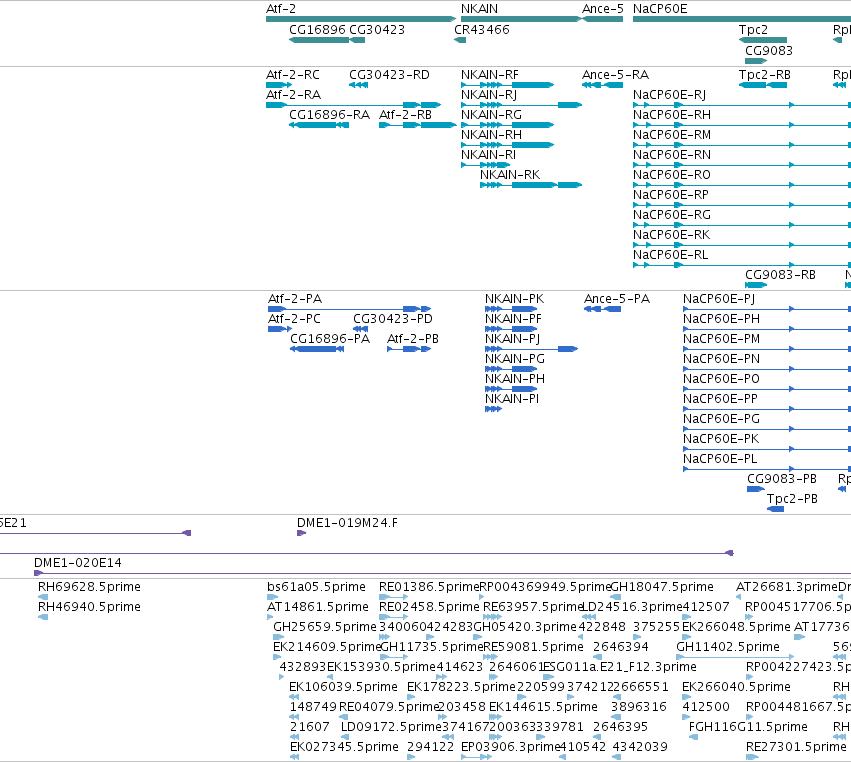Click the NaCP60E-RN transcript label
Screen dimensions: 851x762
coord(672,155)
